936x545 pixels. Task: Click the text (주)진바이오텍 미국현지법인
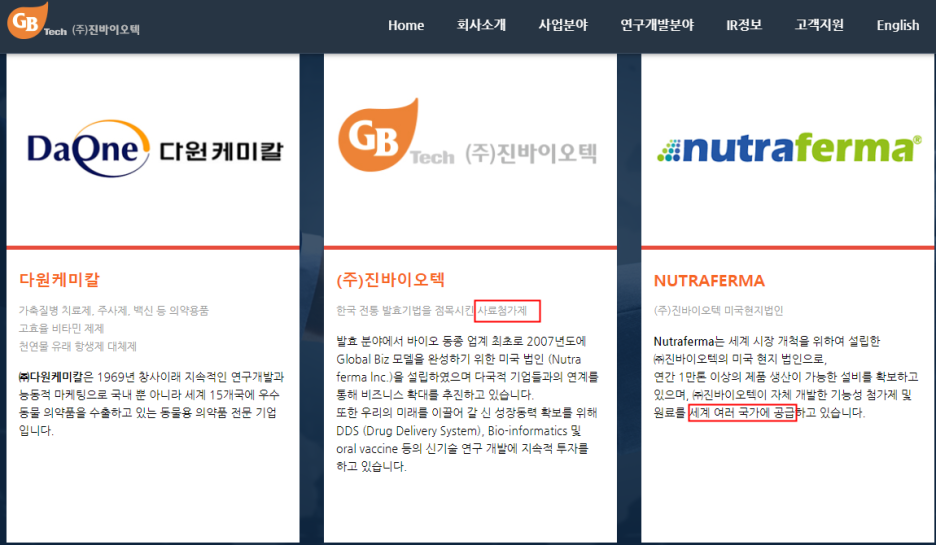point(718,310)
